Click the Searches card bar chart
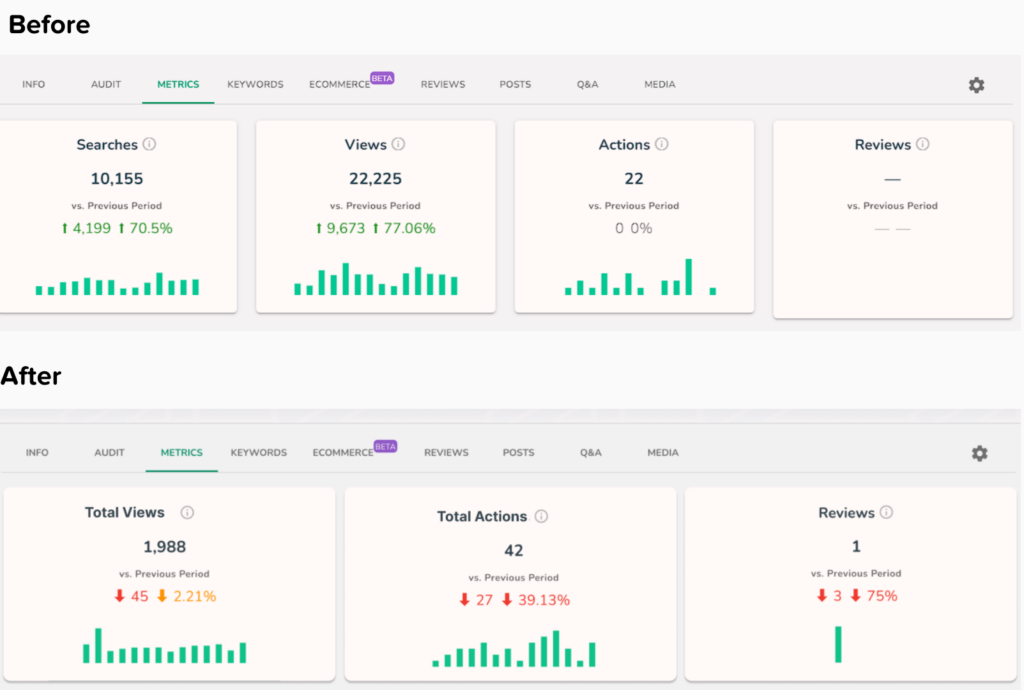Viewport: 1024px width, 690px height. point(117,286)
